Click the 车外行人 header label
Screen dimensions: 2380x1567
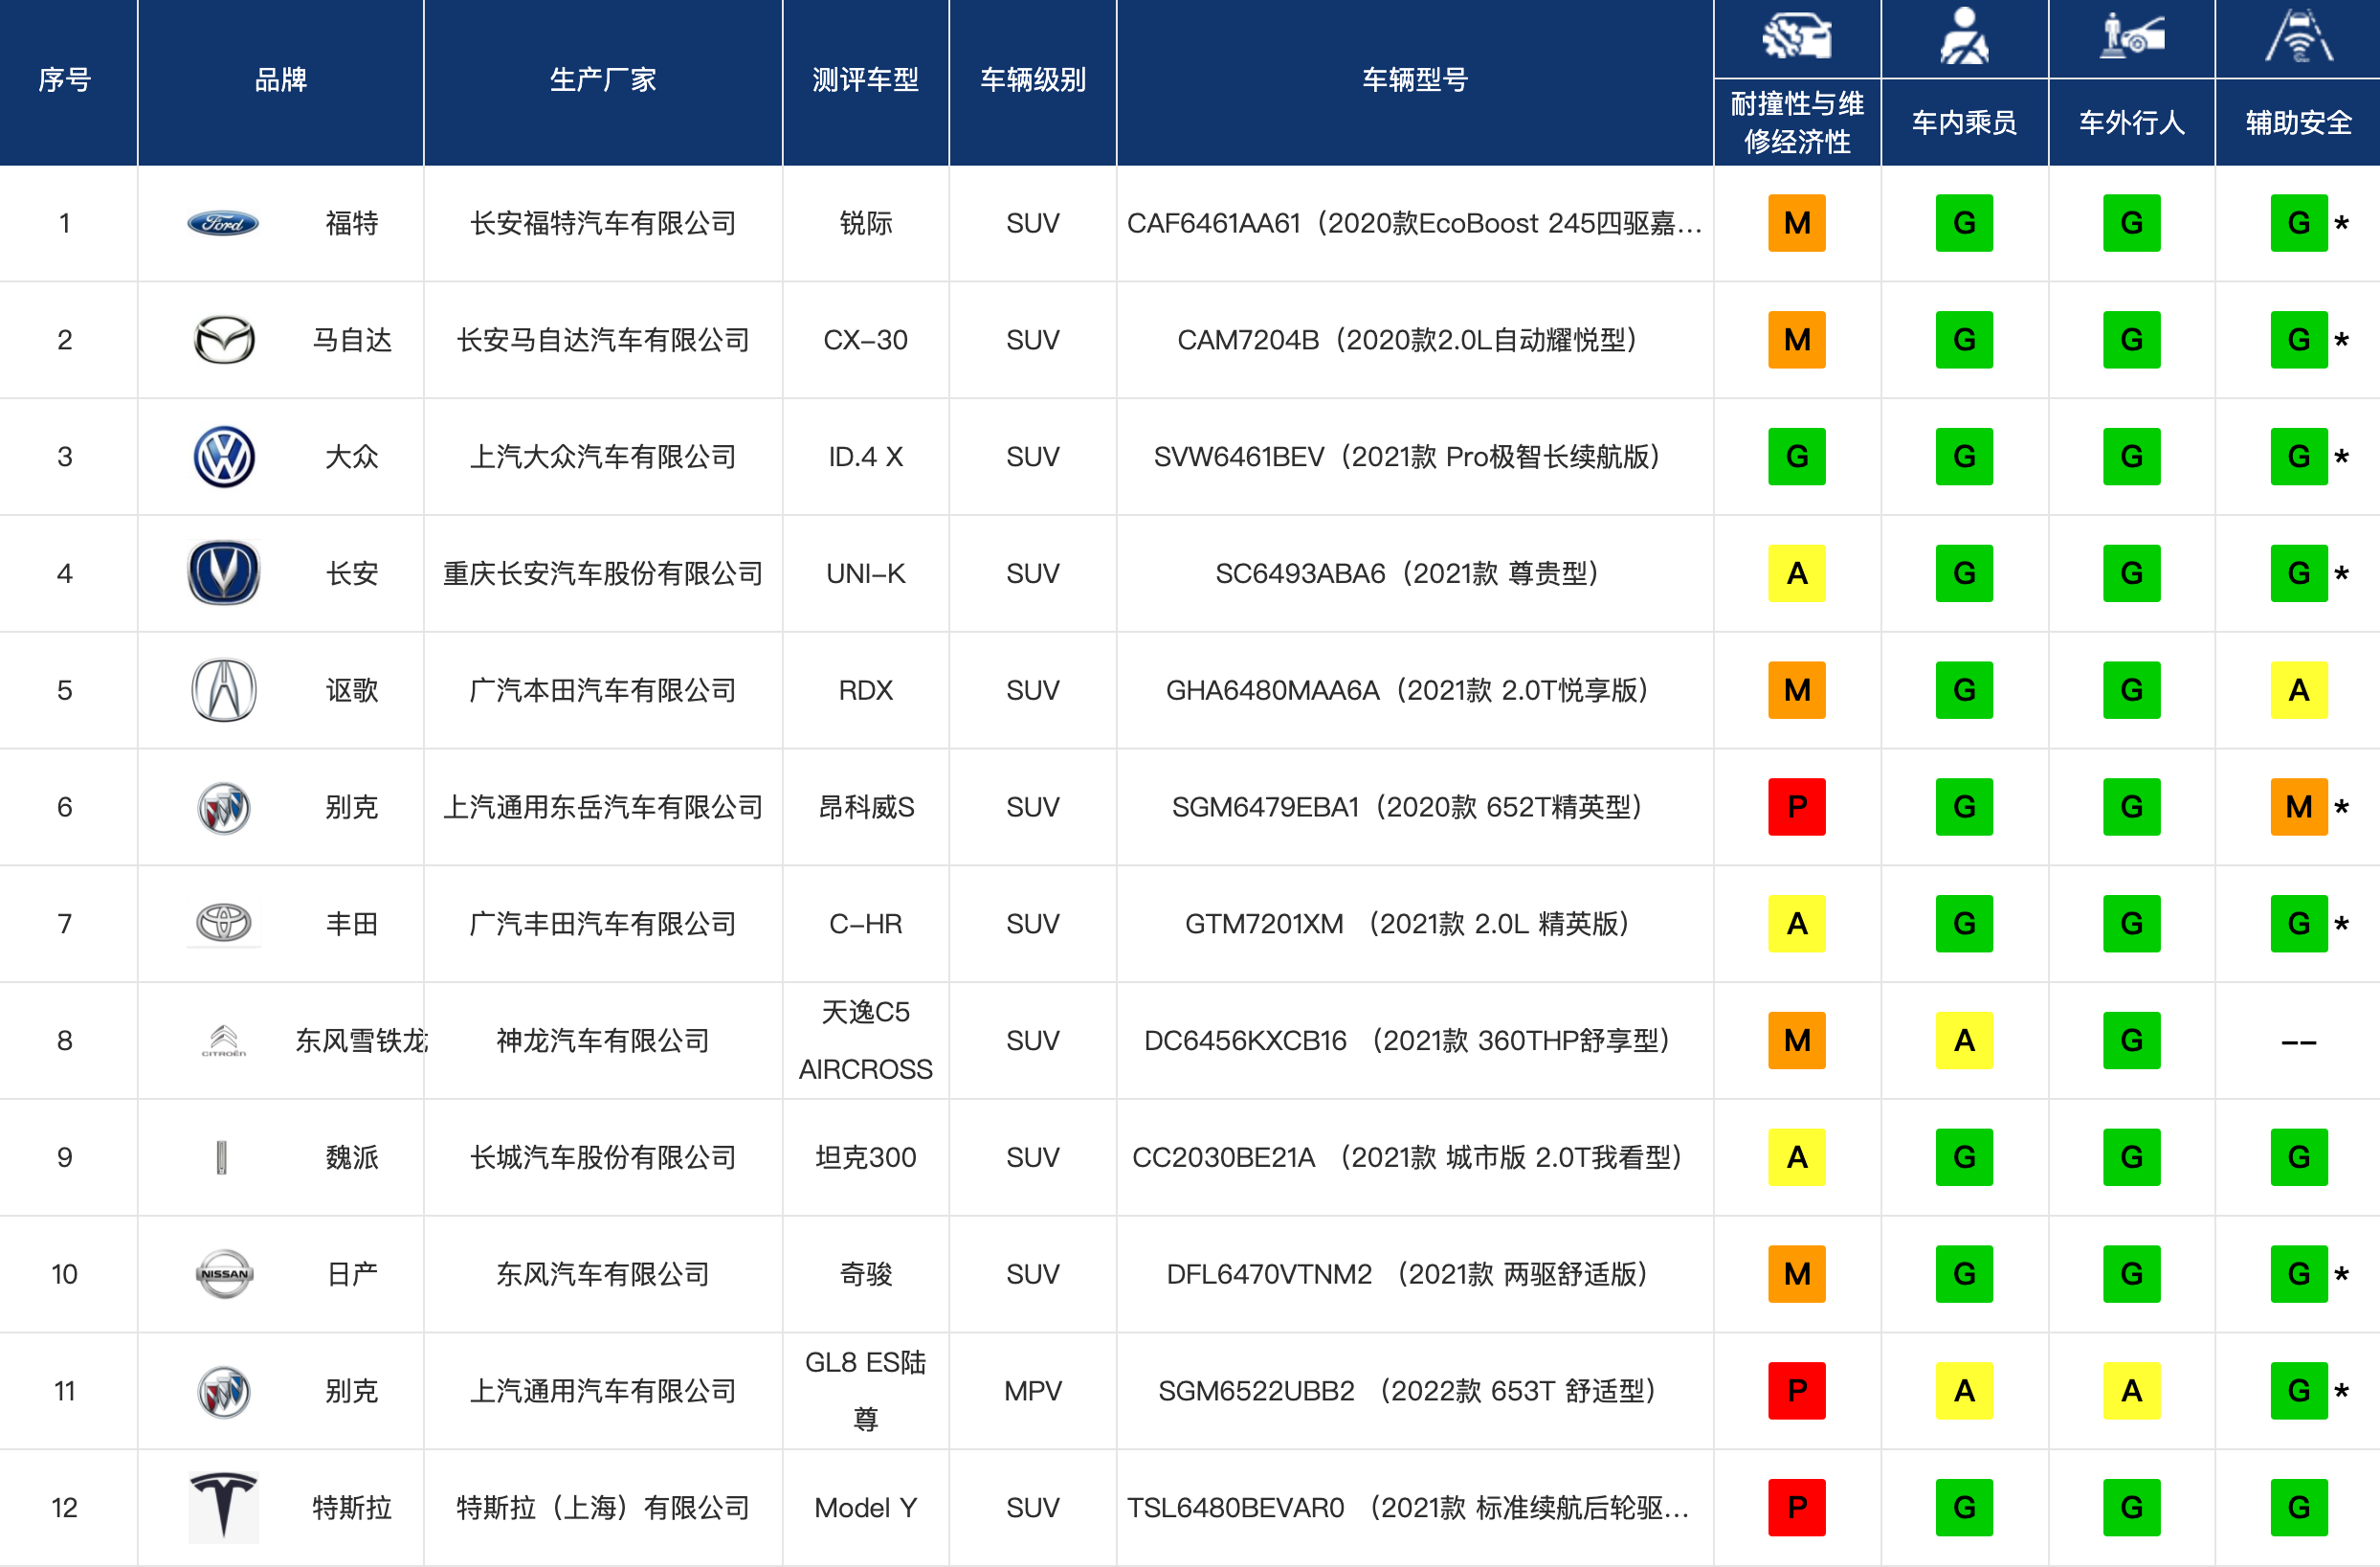[2131, 122]
